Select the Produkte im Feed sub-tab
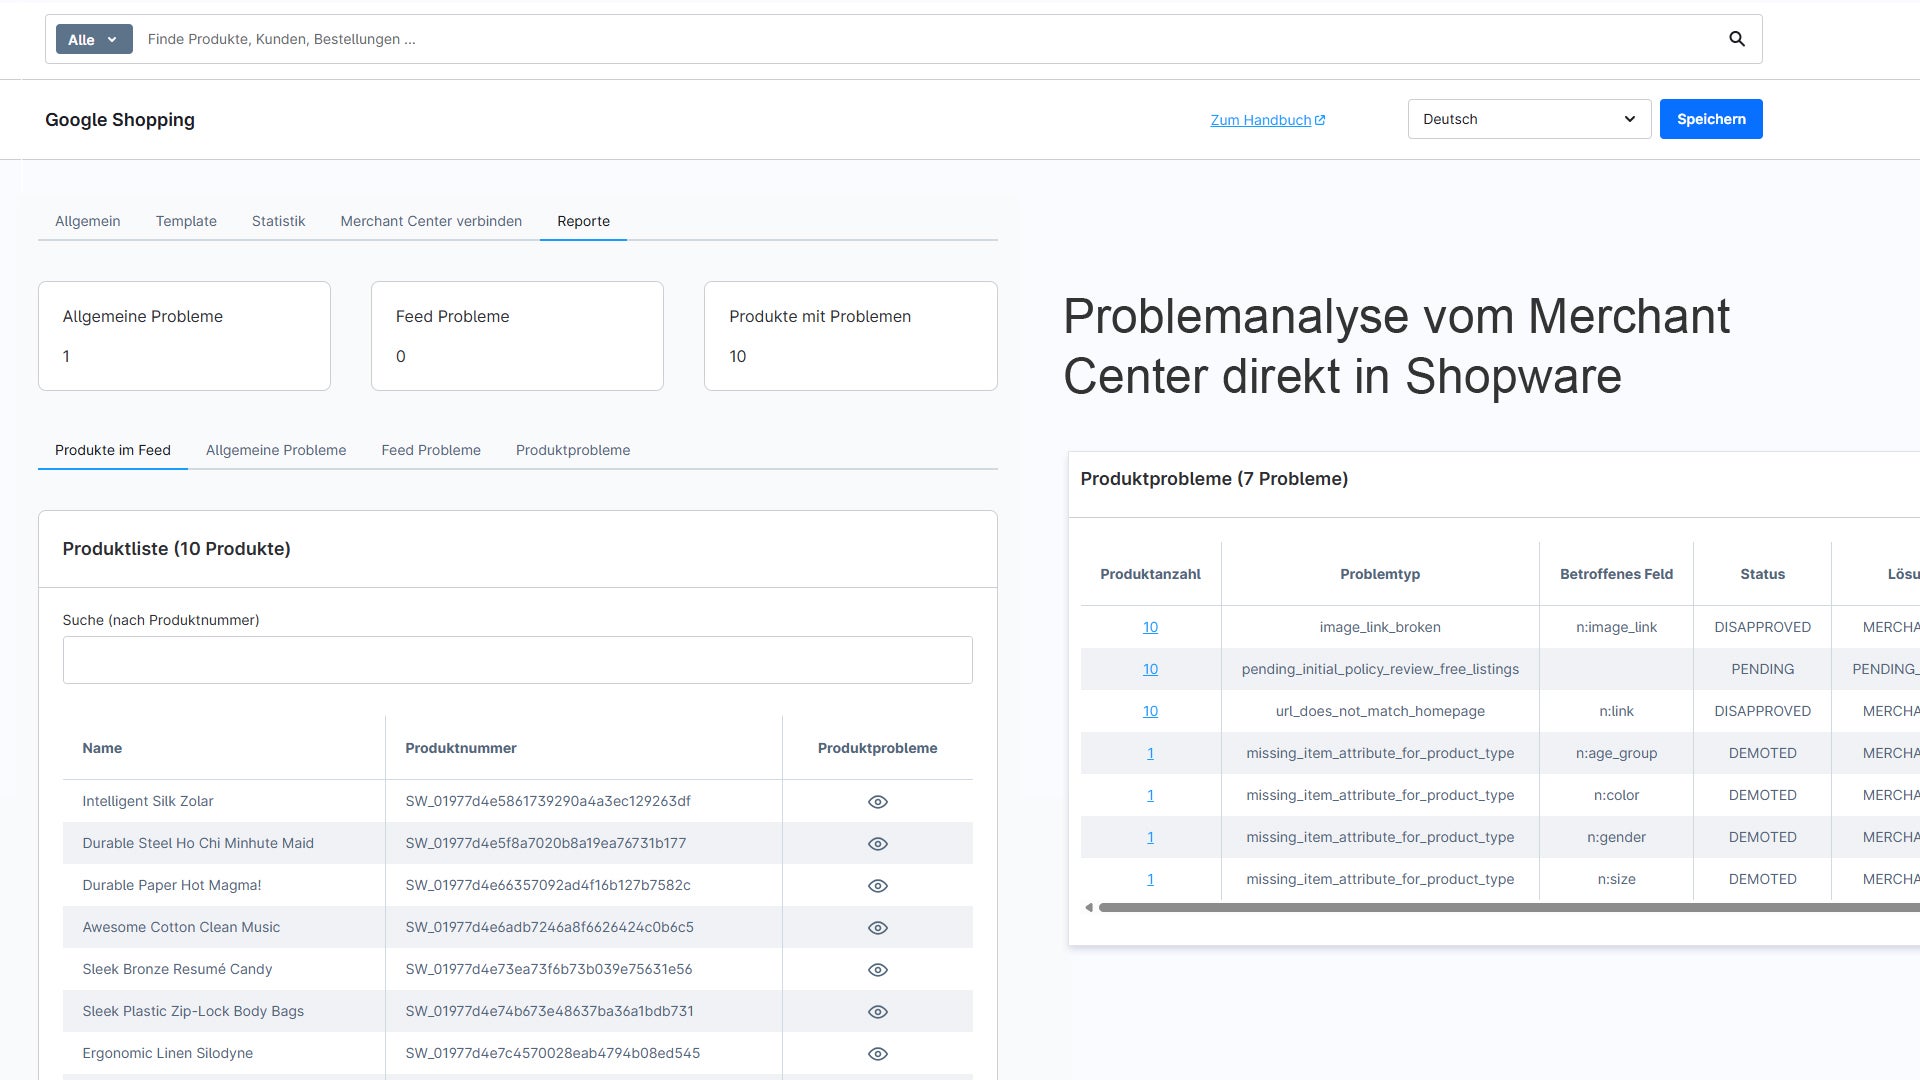The image size is (1920, 1080). click(113, 450)
